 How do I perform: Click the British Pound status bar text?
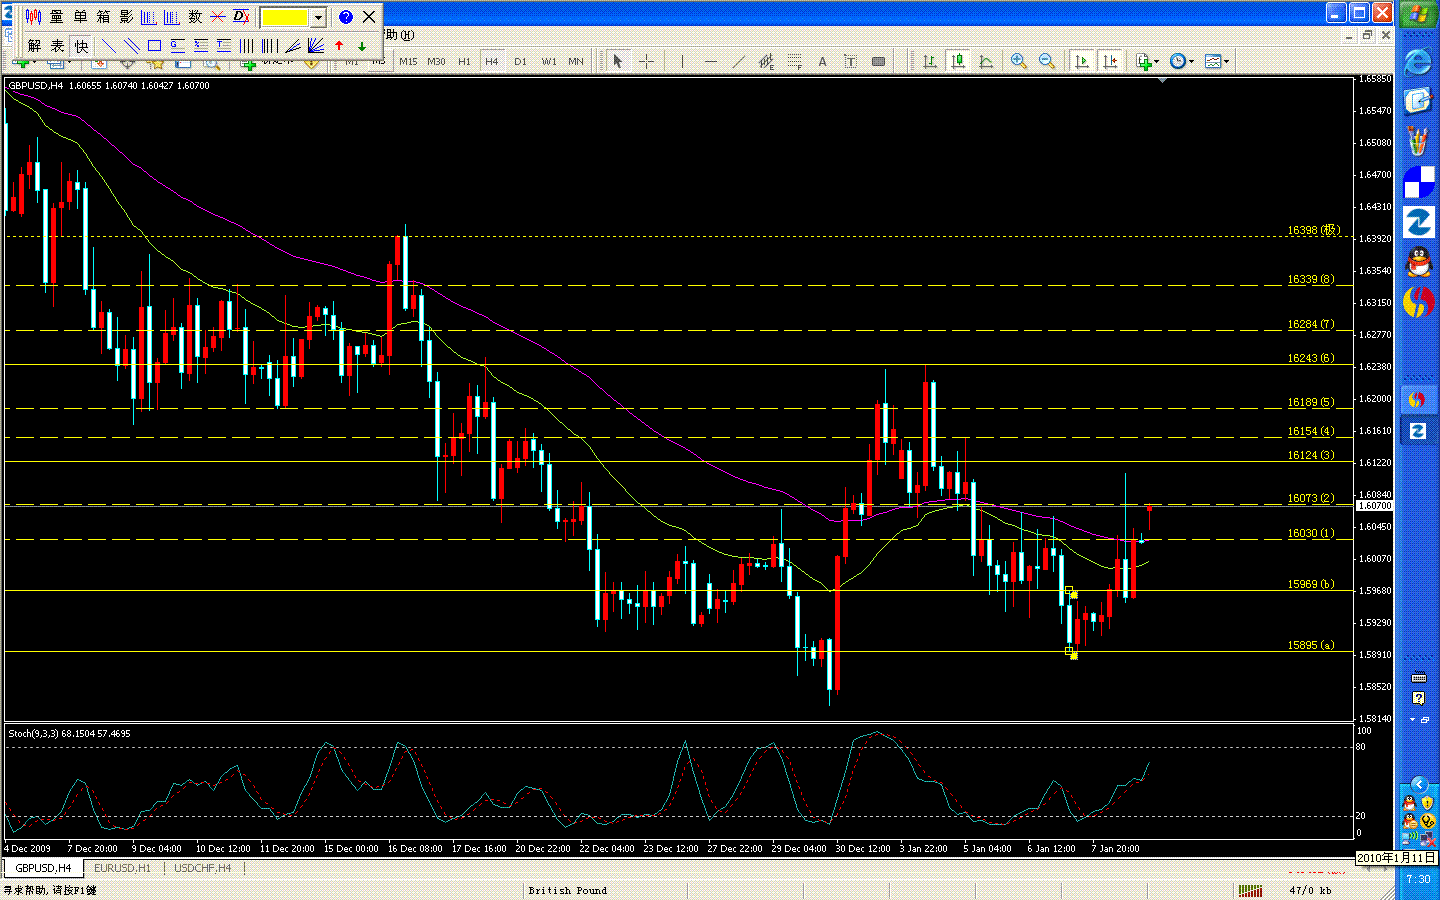pyautogui.click(x=568, y=890)
